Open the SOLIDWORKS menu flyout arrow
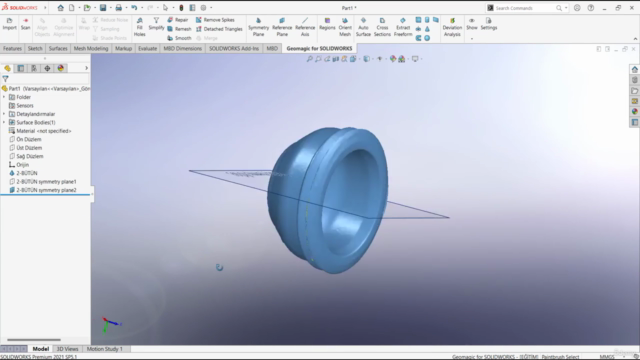Viewport: 640px width, 360px height. (x=45, y=8)
